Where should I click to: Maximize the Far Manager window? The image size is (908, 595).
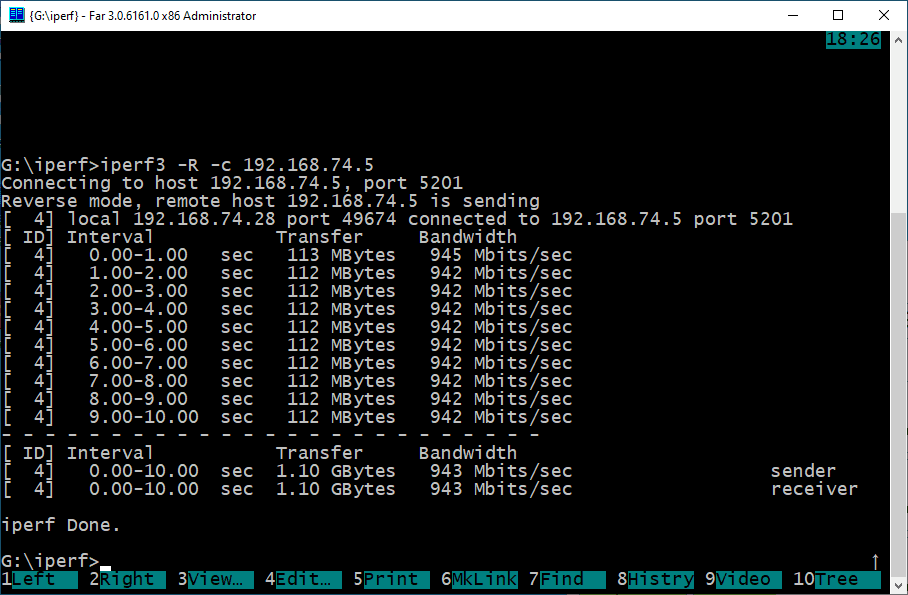pos(838,15)
